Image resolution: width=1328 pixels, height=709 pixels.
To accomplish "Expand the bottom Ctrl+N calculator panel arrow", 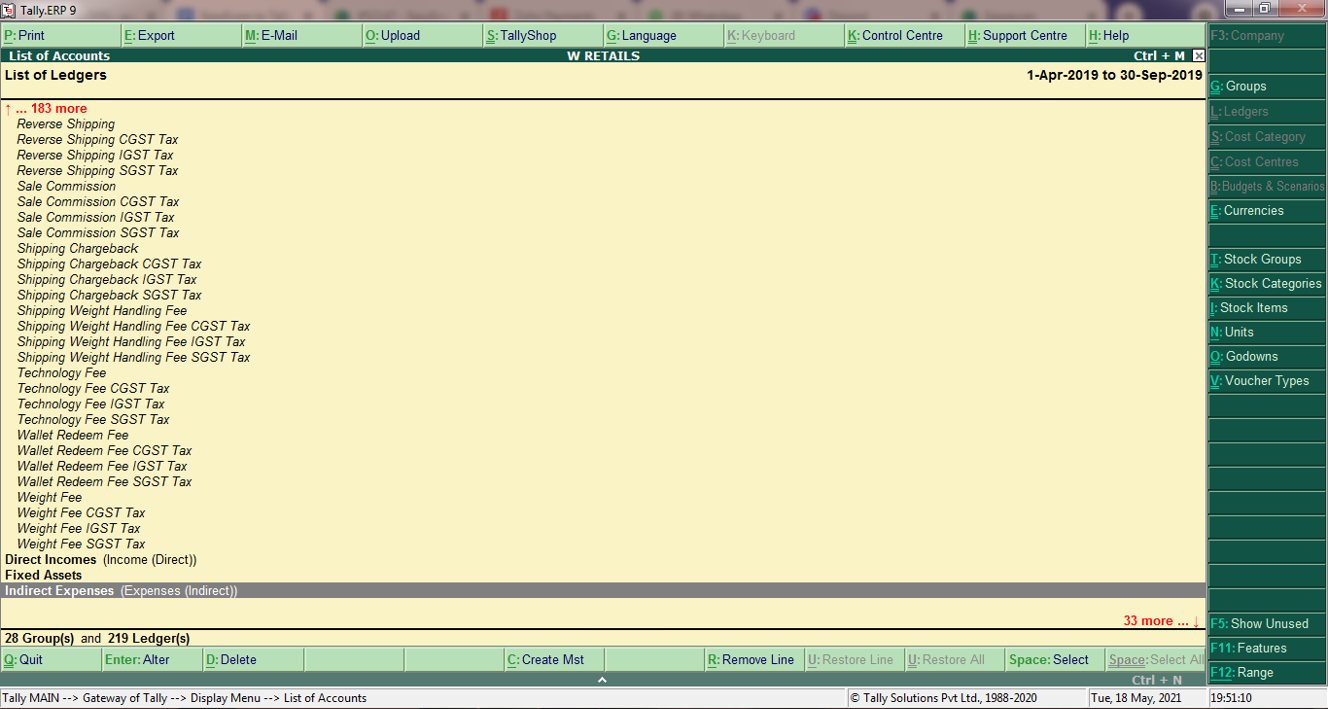I will pos(602,680).
